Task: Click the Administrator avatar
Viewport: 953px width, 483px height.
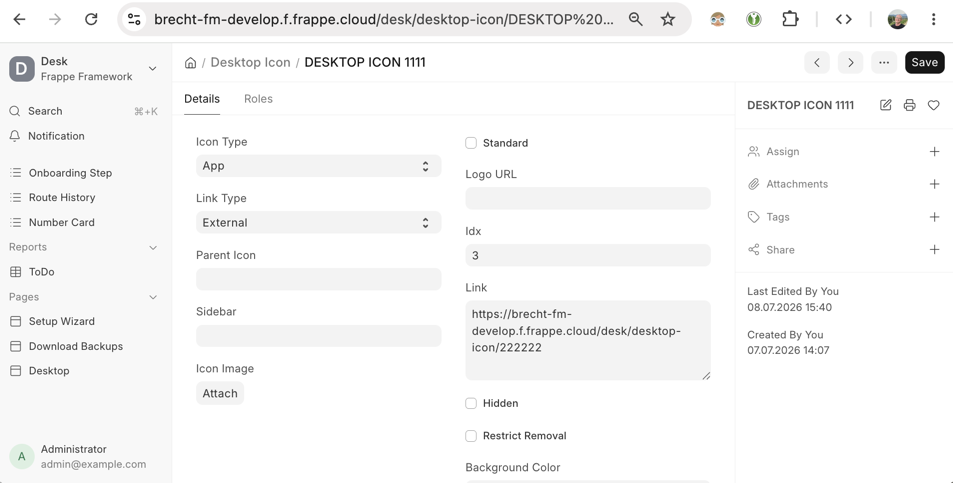Action: pos(21,456)
